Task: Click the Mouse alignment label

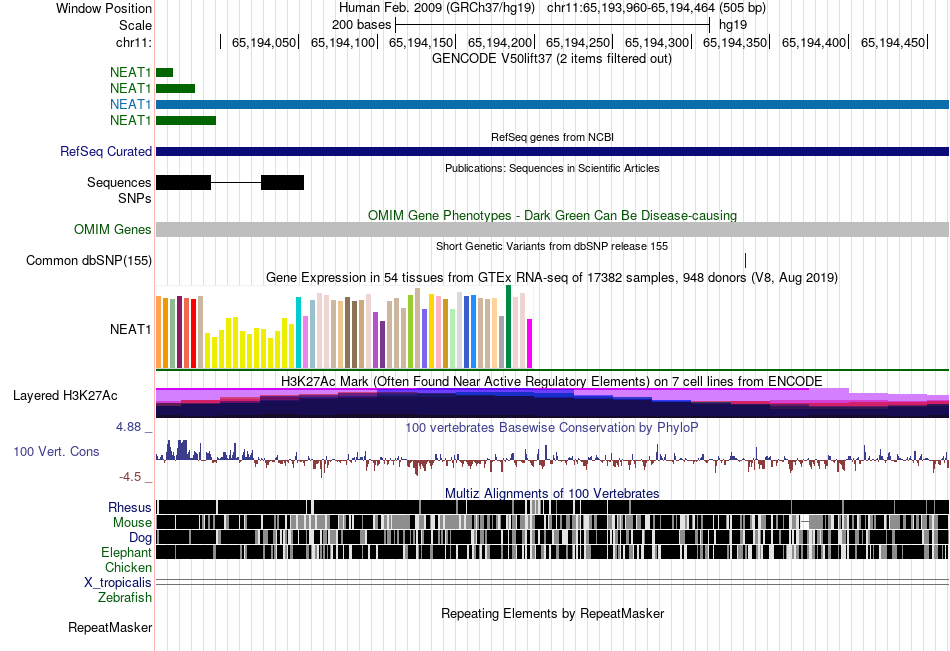Action: click(x=132, y=522)
